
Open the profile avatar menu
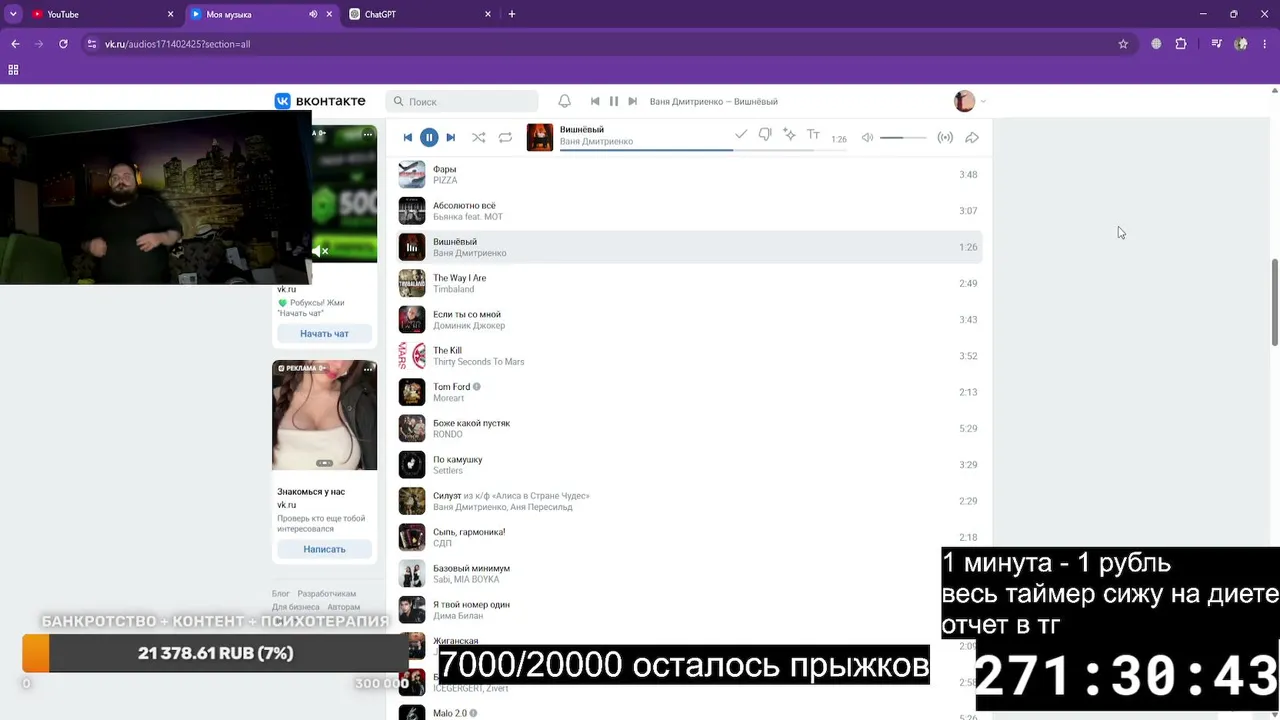coord(964,101)
